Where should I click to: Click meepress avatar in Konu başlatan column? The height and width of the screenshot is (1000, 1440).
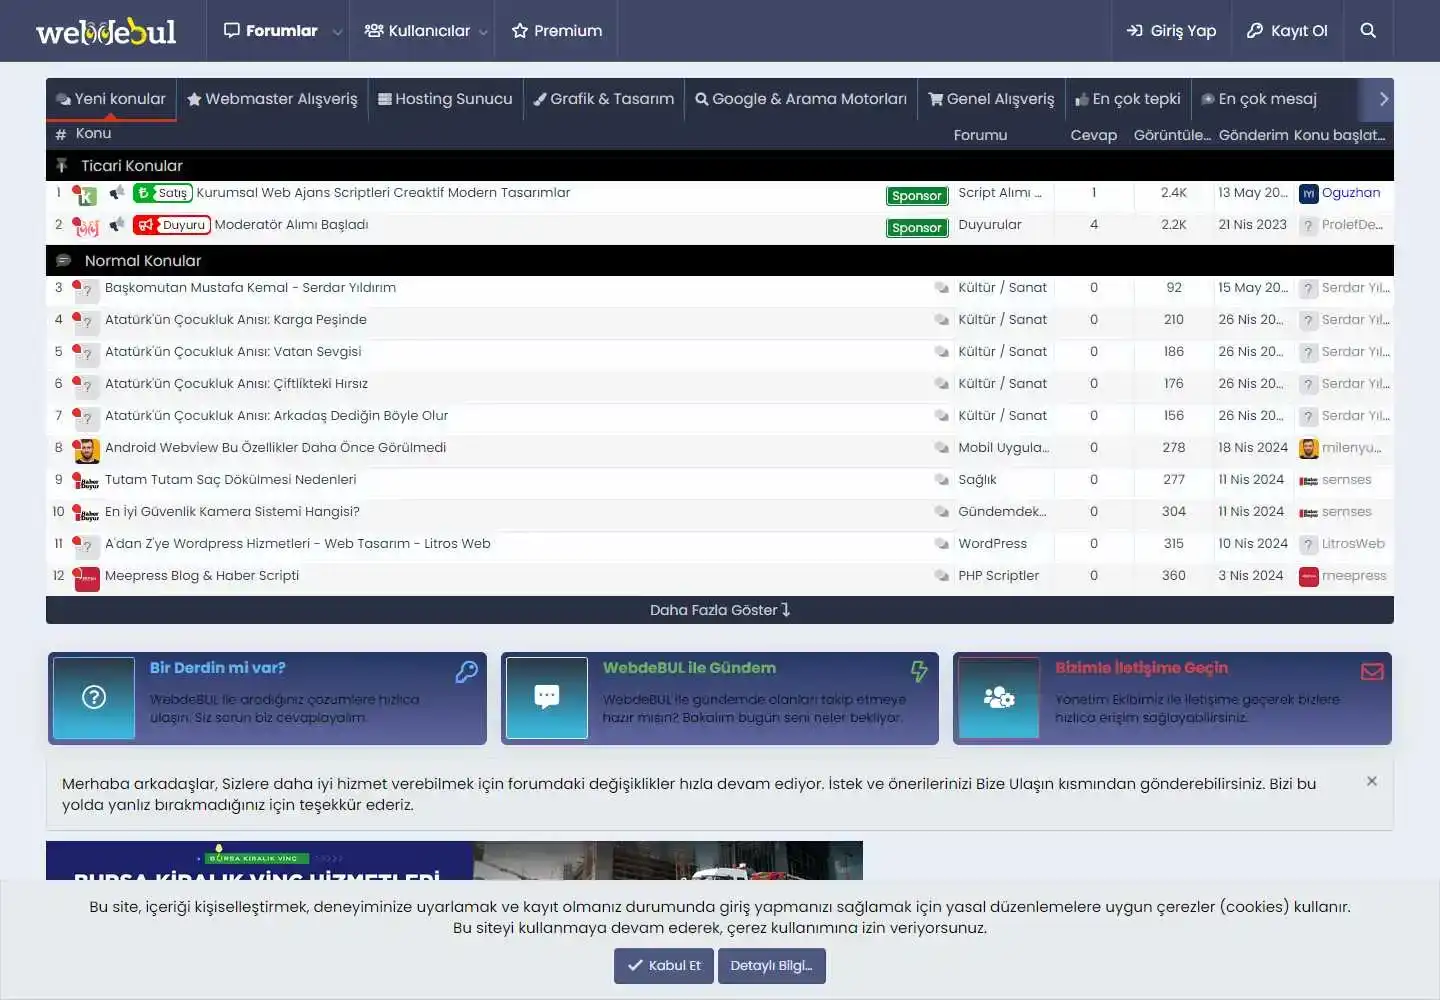pos(1308,577)
